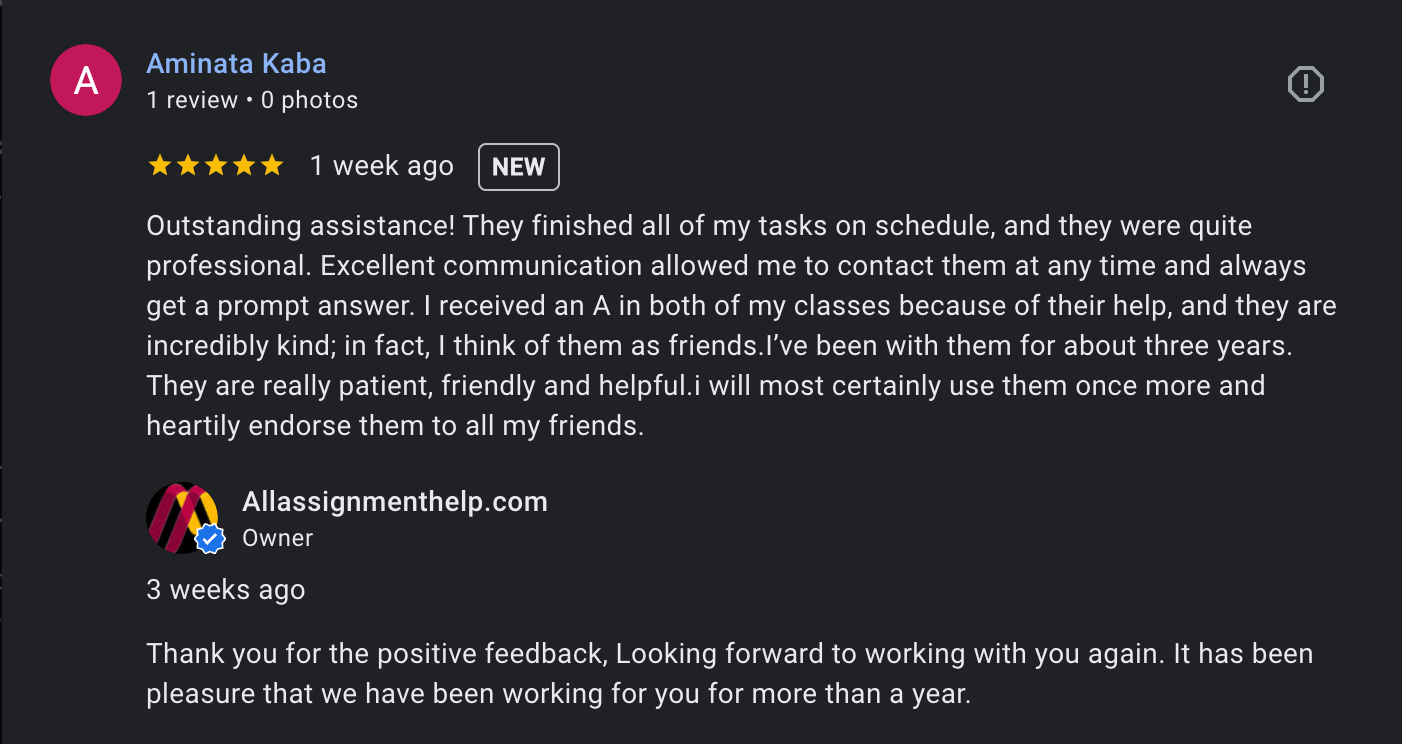Click the NEW badge on the review
Image resolution: width=1402 pixels, height=744 pixels.
click(518, 166)
